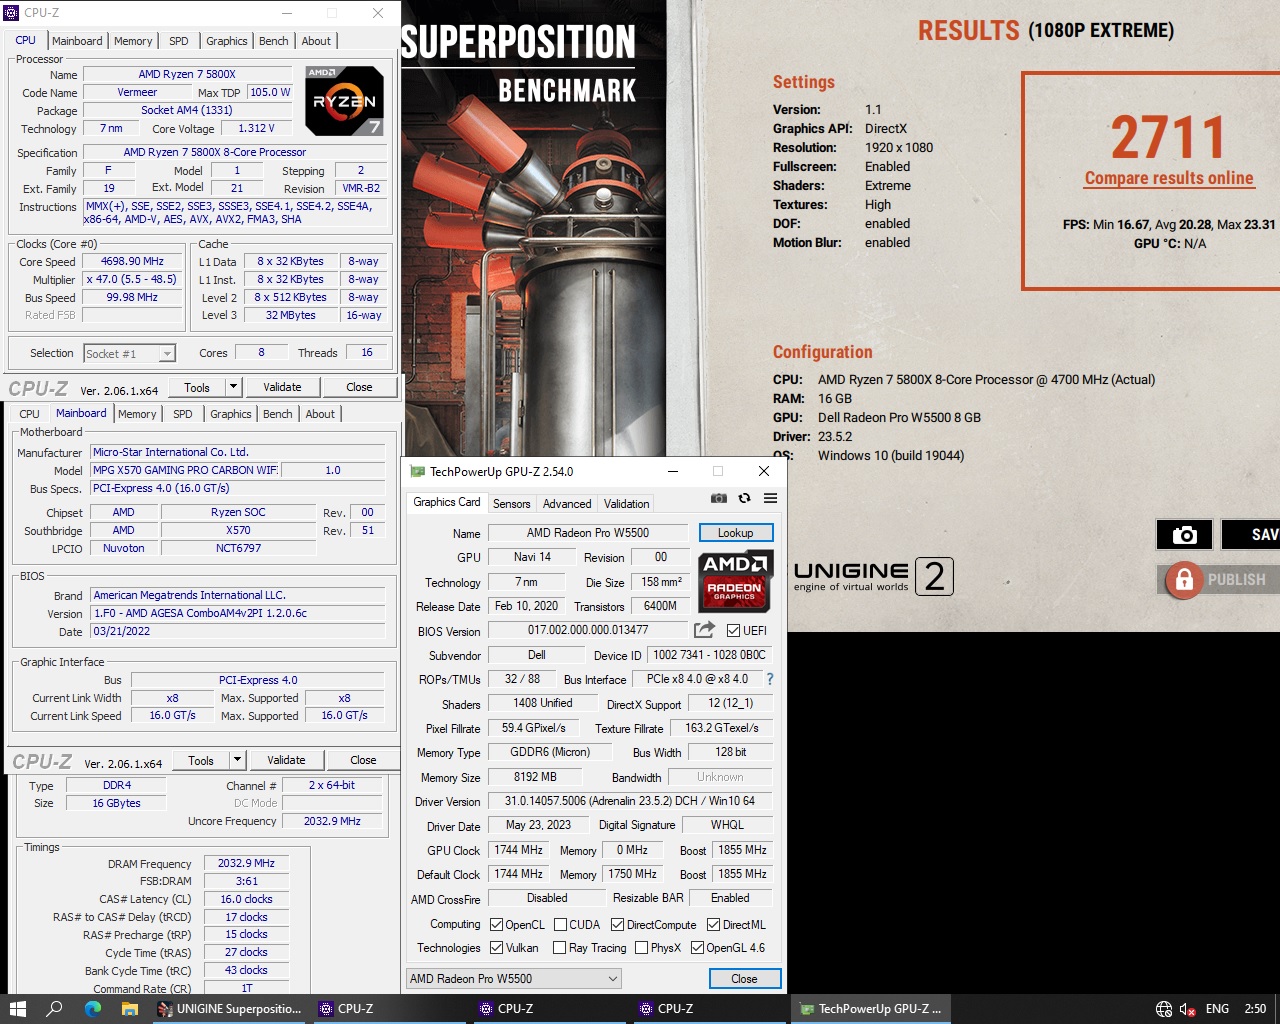Open the bus interface help question mark
The width and height of the screenshot is (1280, 1024).
769,679
